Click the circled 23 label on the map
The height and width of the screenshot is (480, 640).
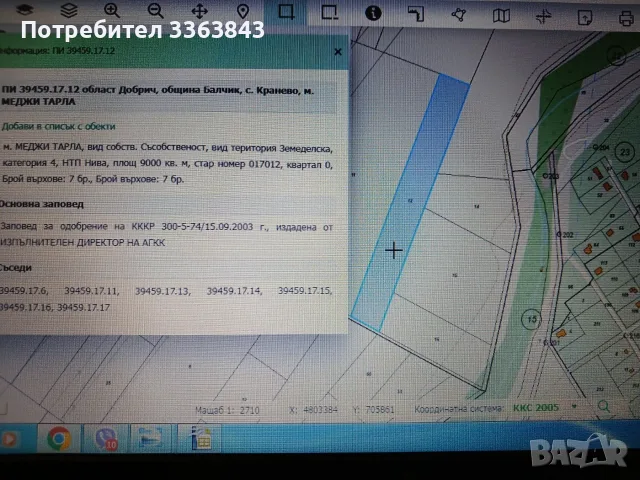pyautogui.click(x=625, y=152)
